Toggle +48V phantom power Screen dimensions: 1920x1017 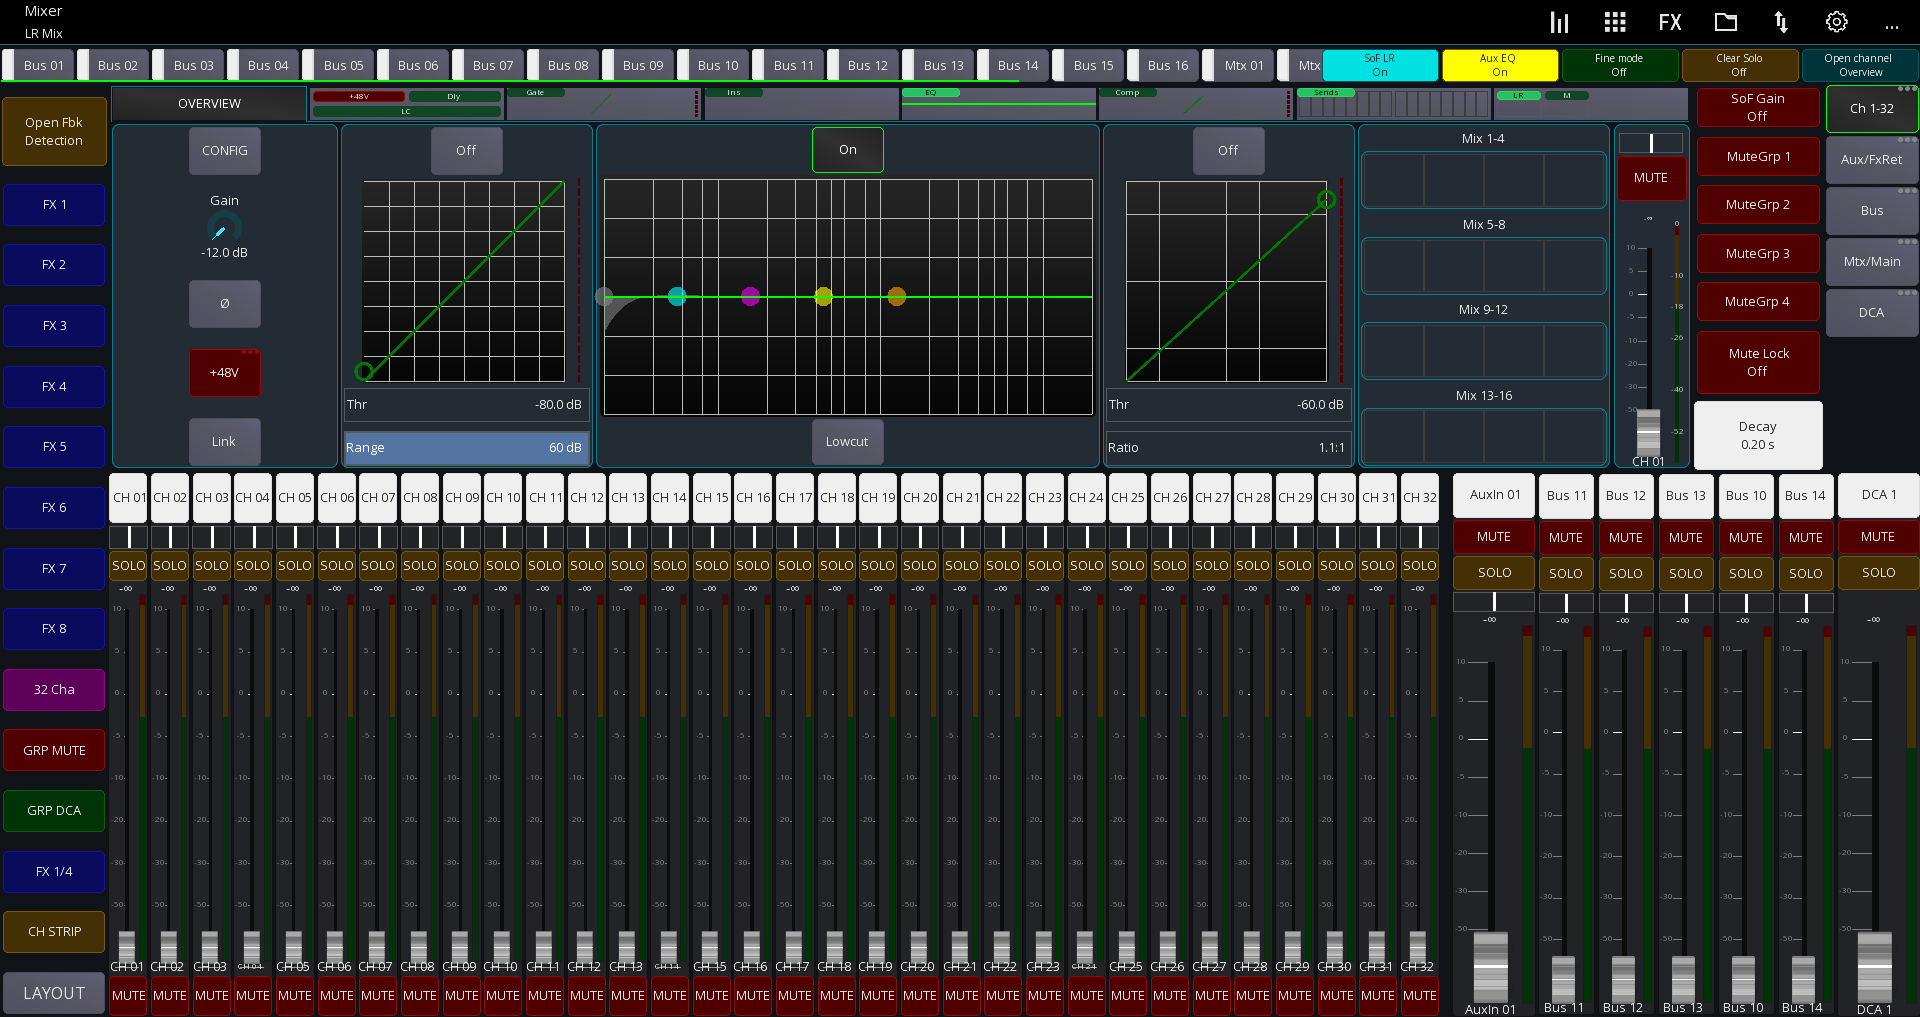pos(225,373)
